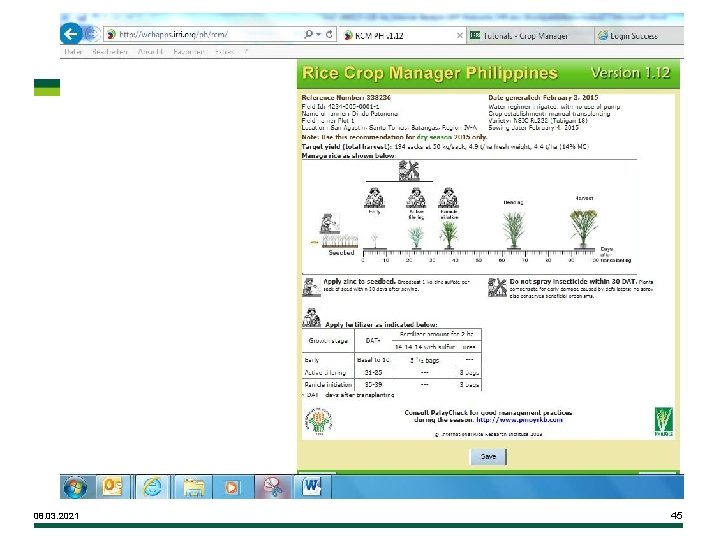720x540 pixels.
Task: Click the Panicle initiation farmer icon
Action: 448,198
